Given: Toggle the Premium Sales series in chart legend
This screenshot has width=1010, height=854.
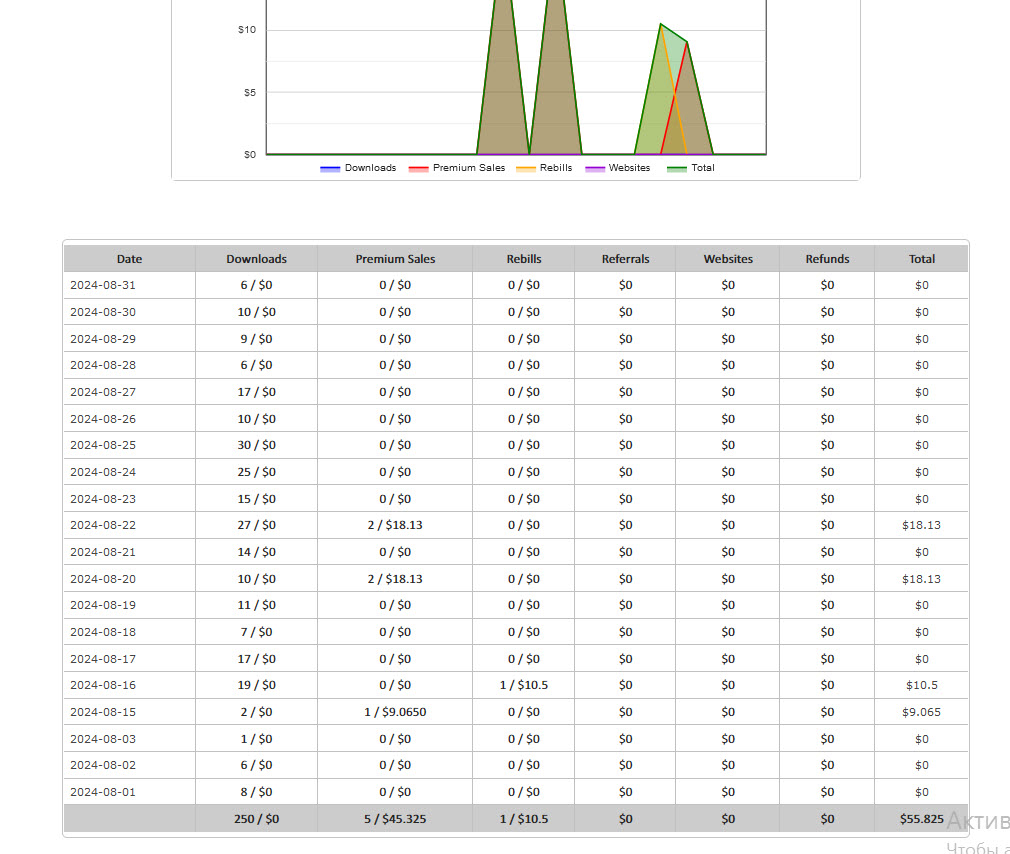Looking at the screenshot, I should pos(457,168).
